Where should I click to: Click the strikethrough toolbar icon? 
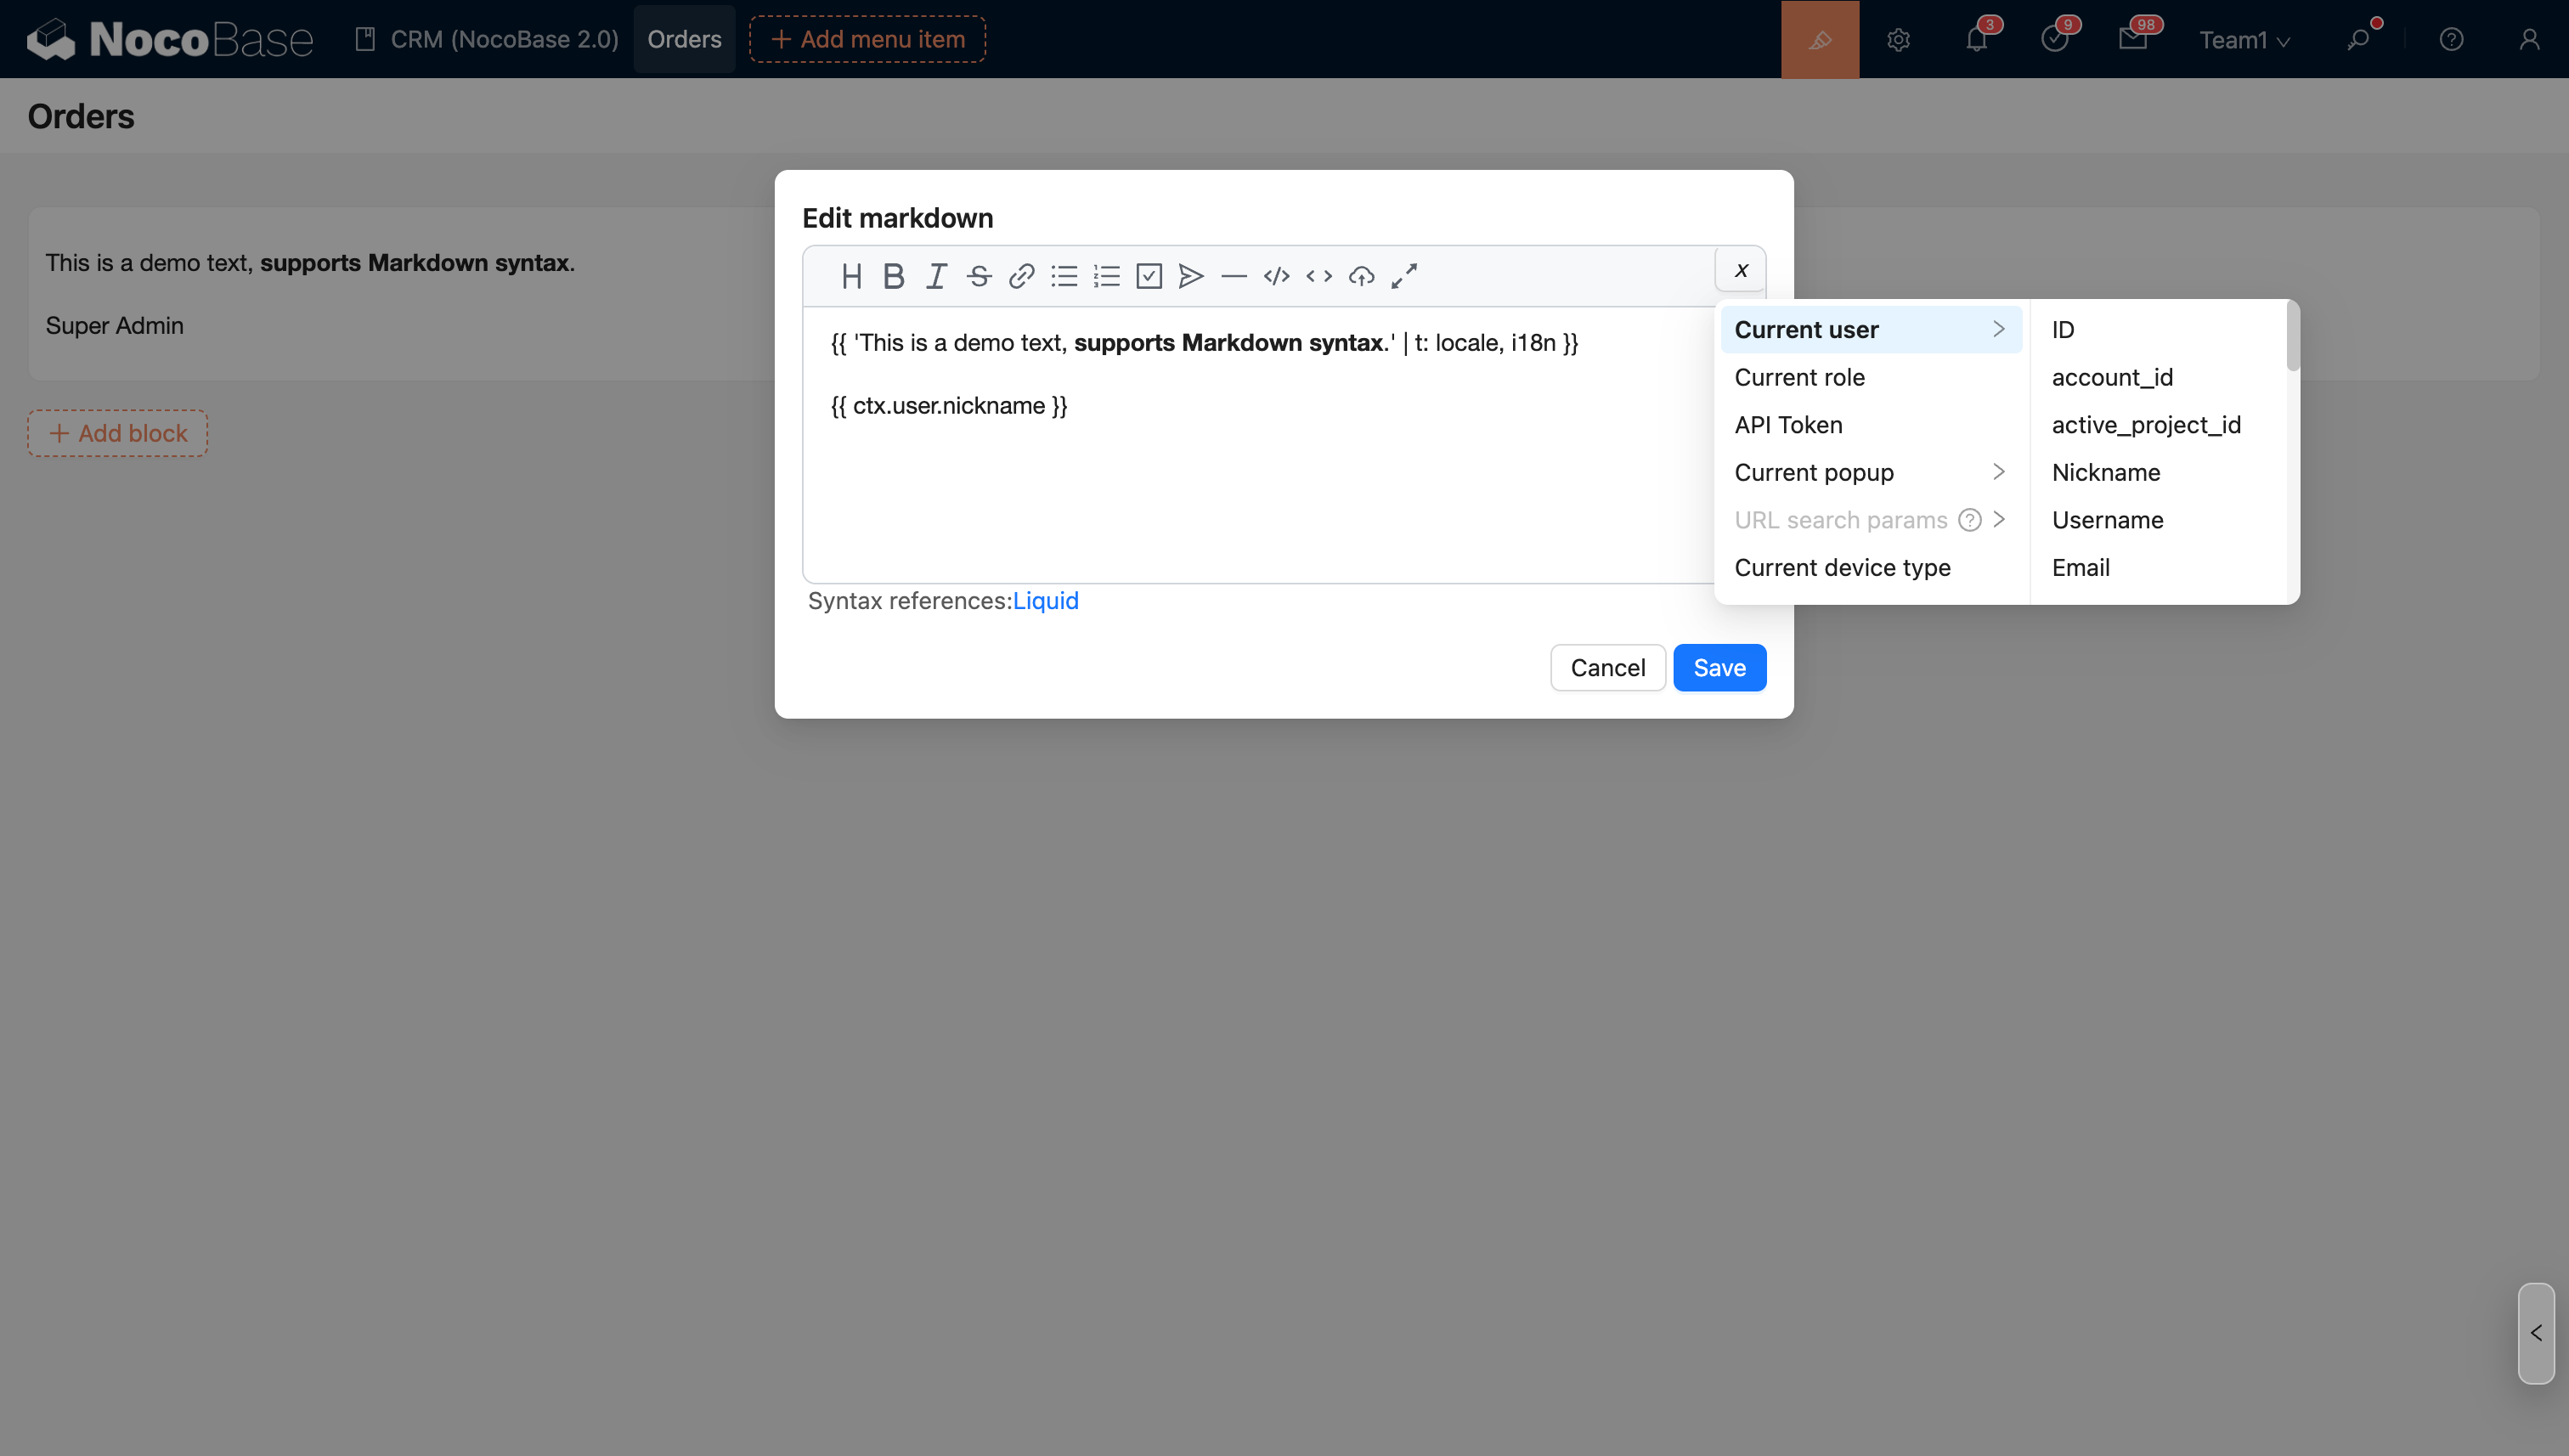click(979, 276)
